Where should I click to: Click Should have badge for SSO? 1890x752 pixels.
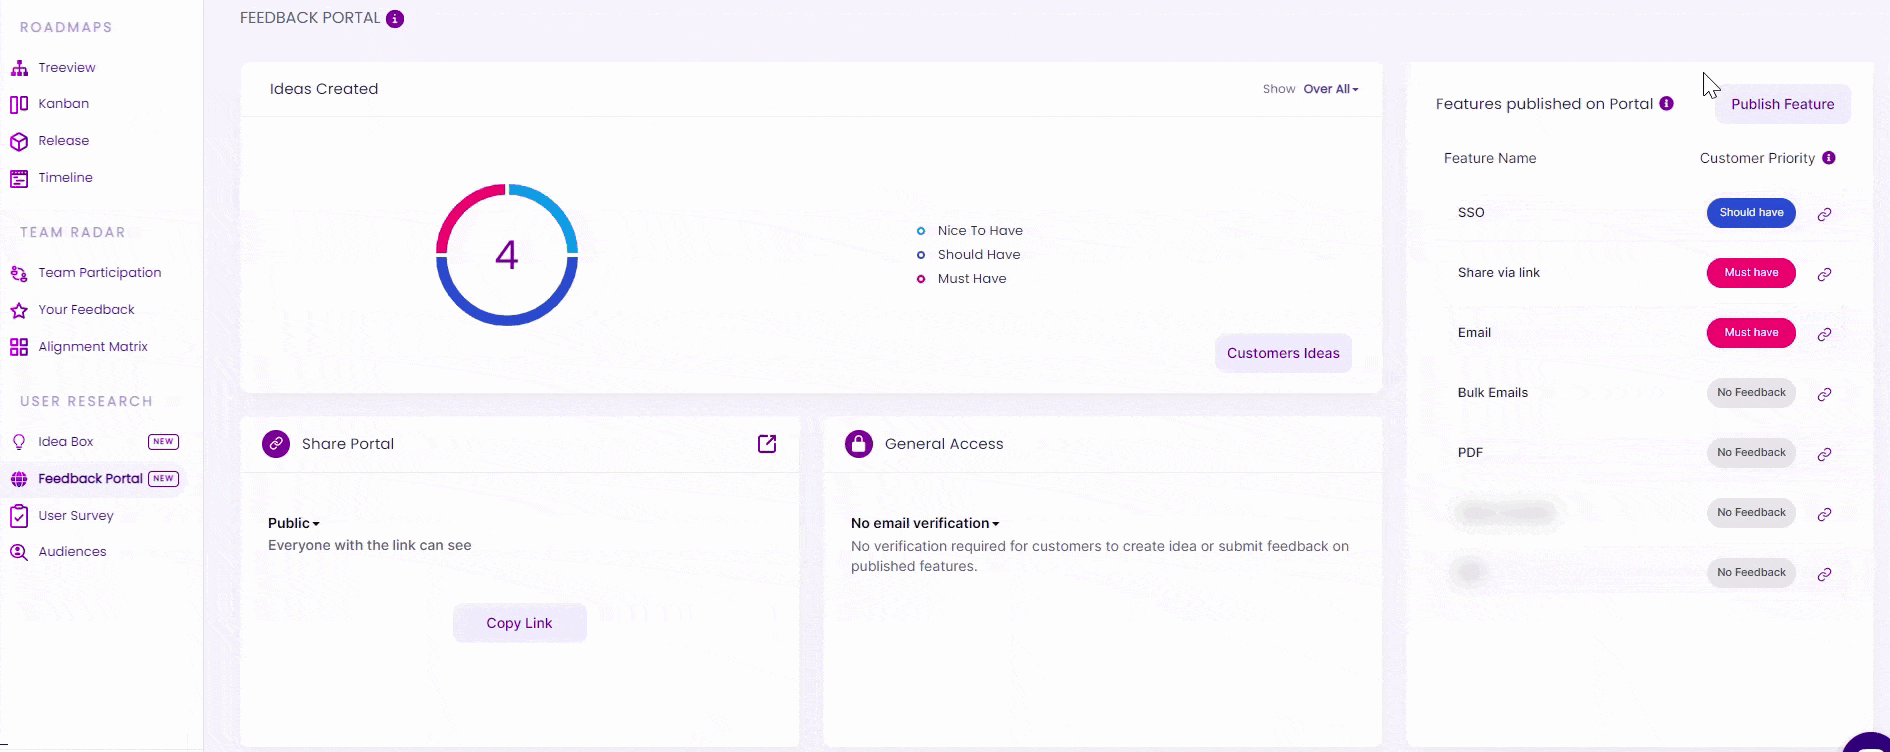pyautogui.click(x=1751, y=213)
